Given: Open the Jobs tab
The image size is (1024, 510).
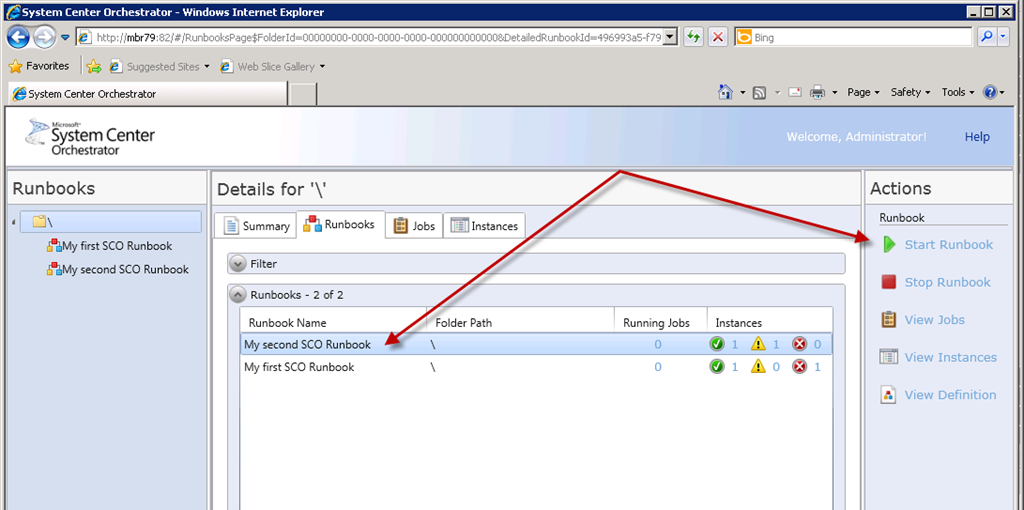Looking at the screenshot, I should [x=413, y=226].
